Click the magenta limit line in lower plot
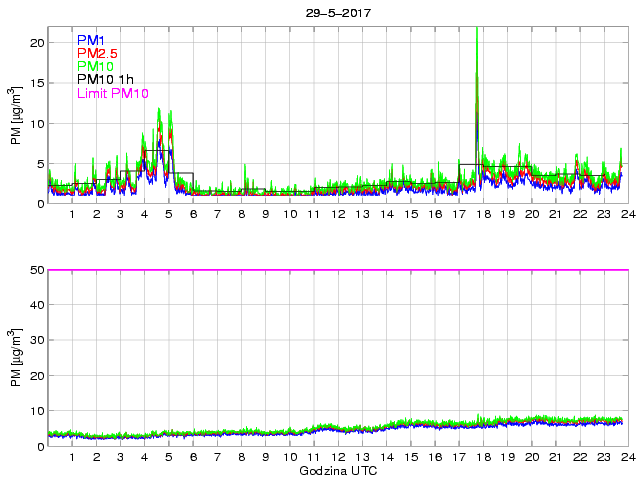 coord(338,270)
